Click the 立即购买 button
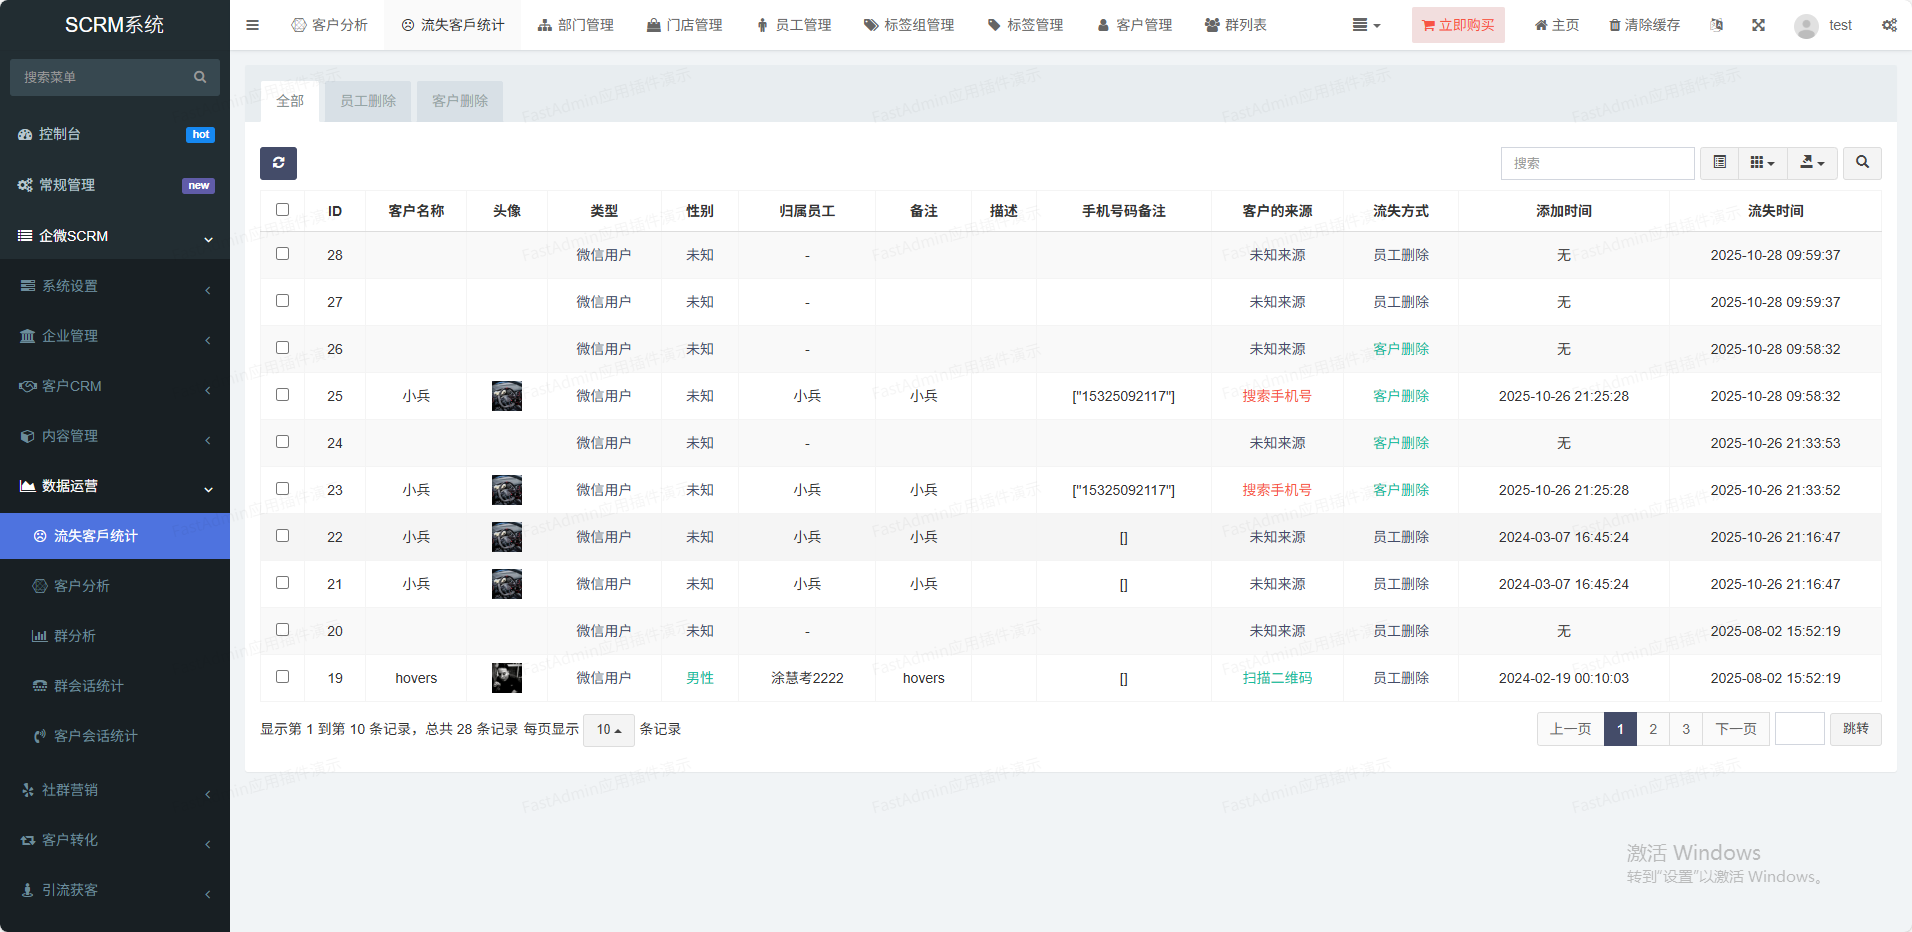Viewport: 1912px width, 932px height. point(1458,25)
